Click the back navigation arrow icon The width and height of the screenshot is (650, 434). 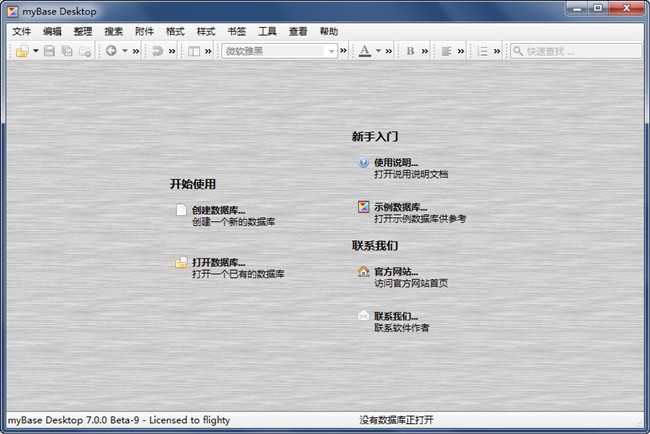[x=111, y=51]
